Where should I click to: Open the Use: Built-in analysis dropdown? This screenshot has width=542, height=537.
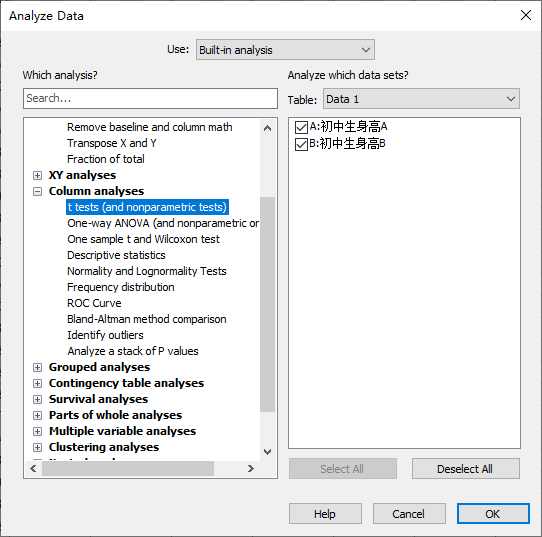click(285, 50)
